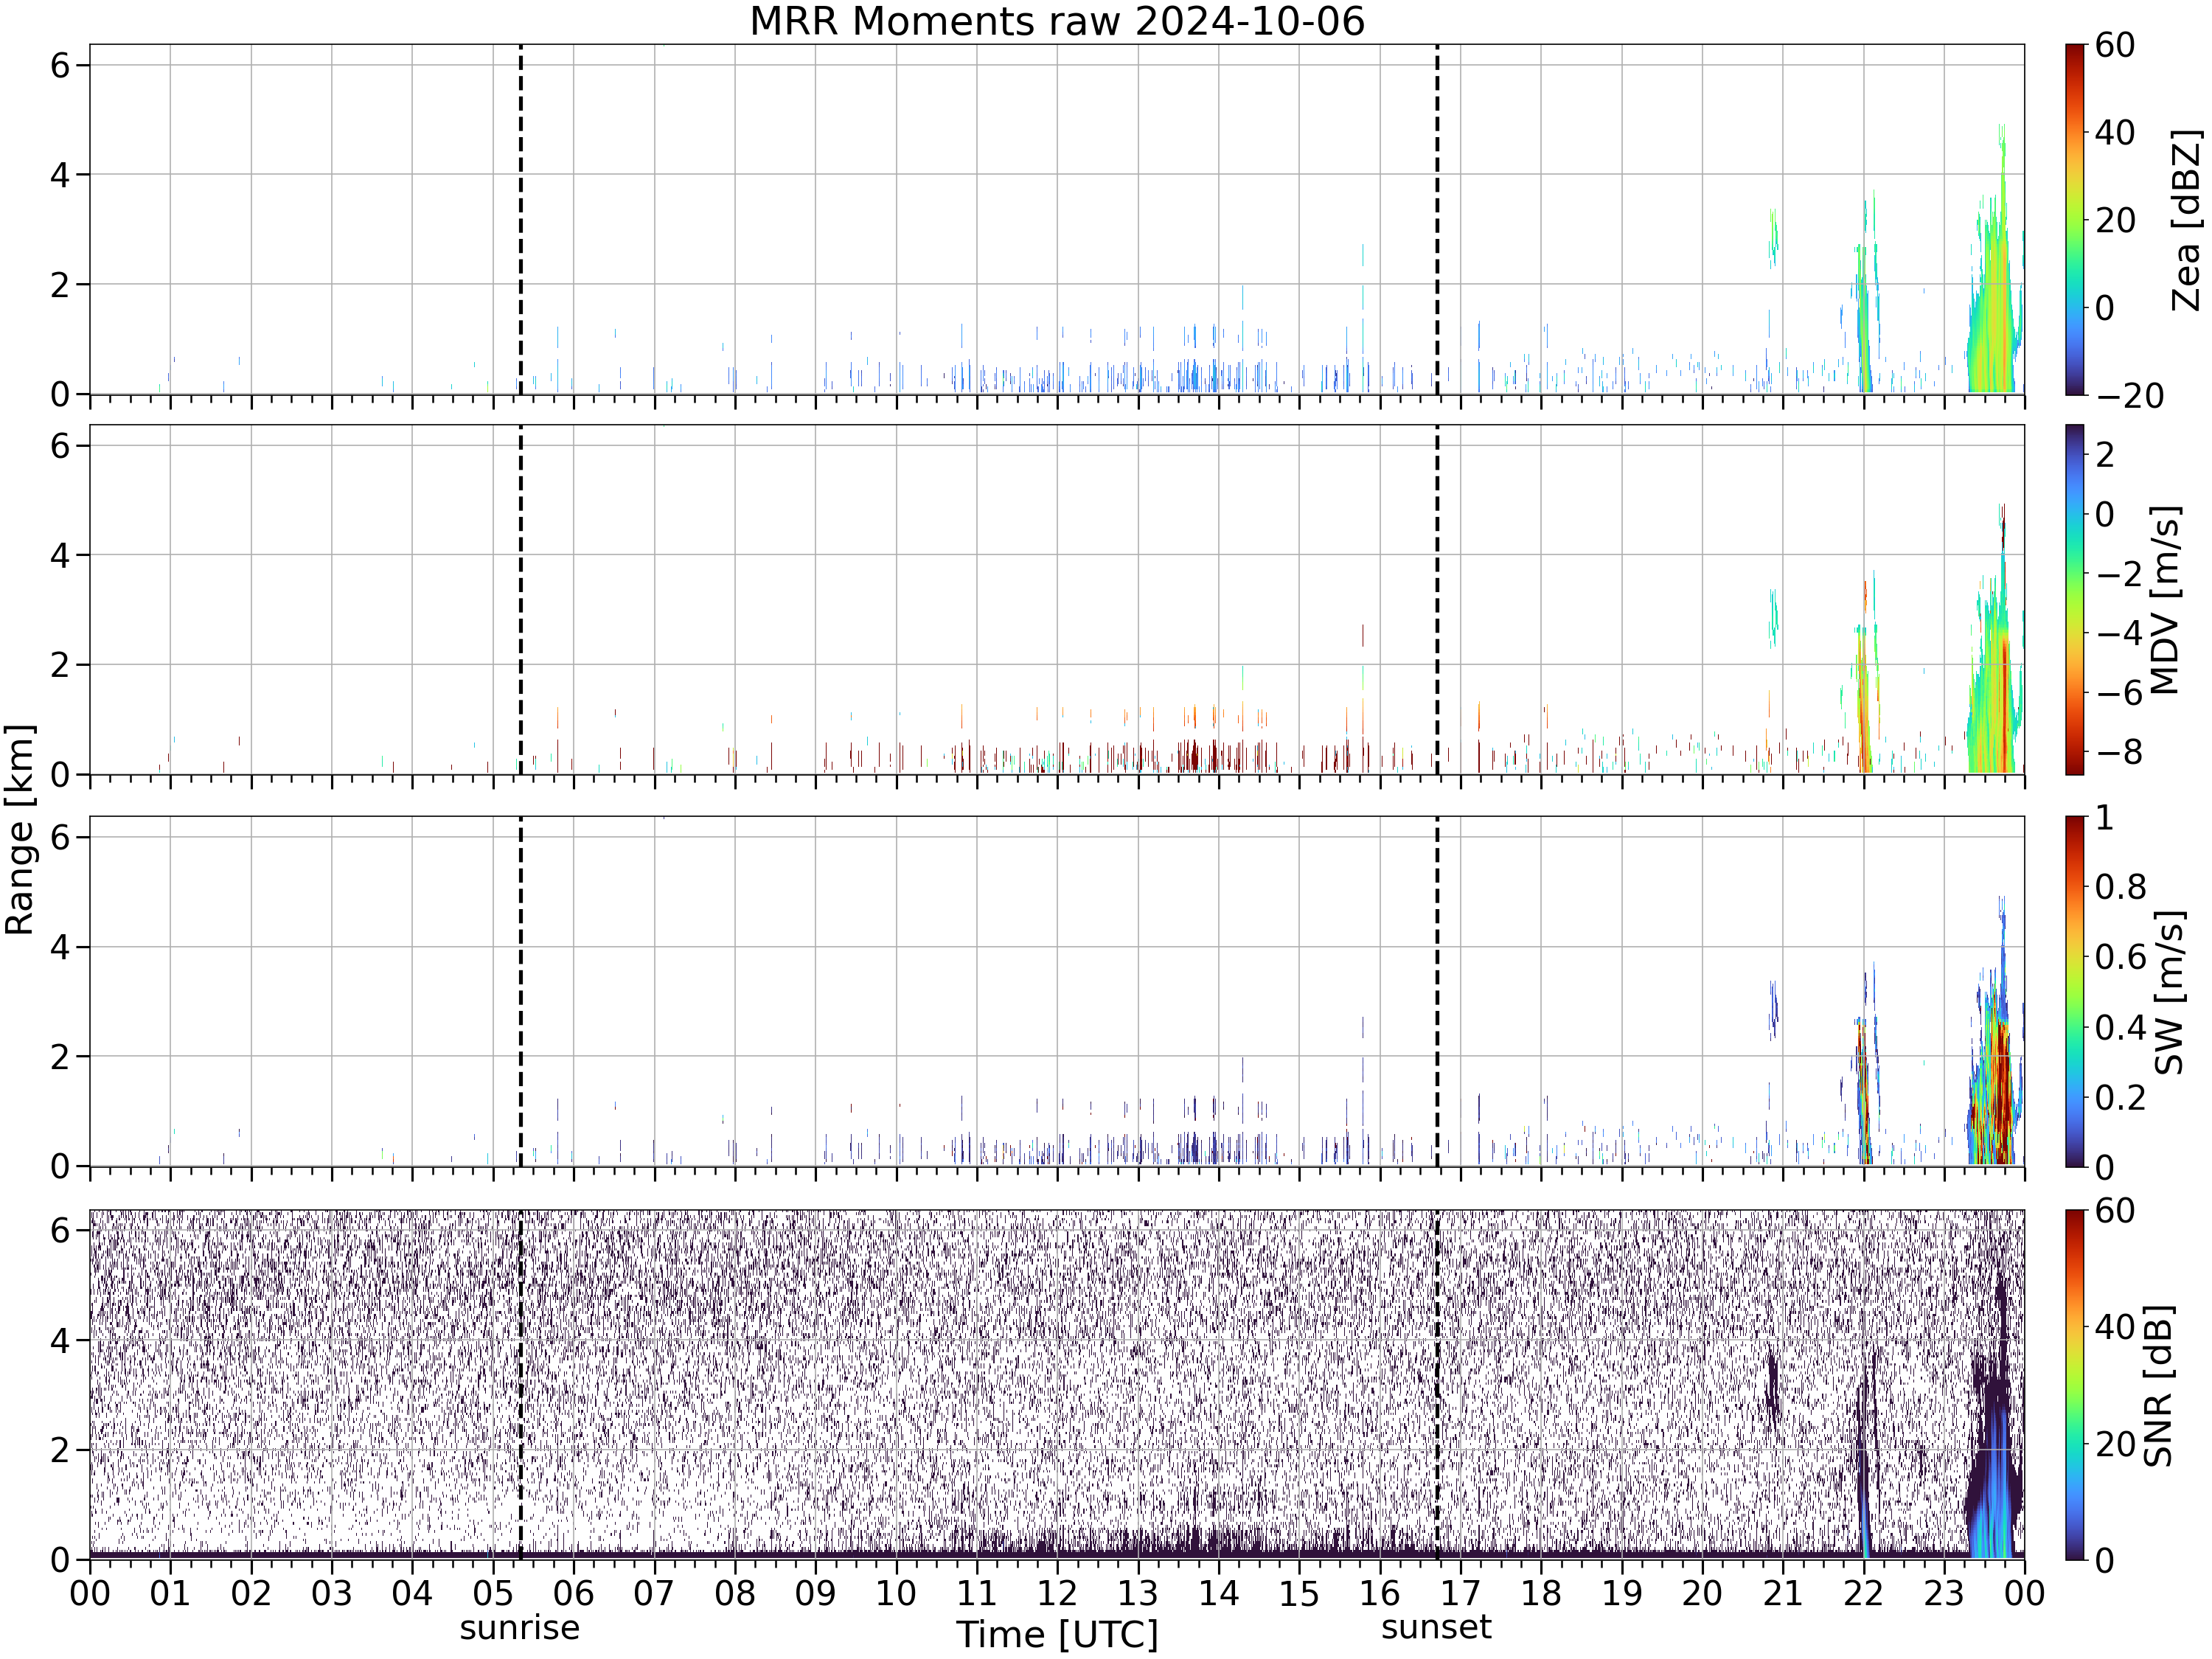This screenshot has height=1659, width=2212.
Task: Click the 06 hour tick label on time axis
Action: pyautogui.click(x=573, y=1593)
